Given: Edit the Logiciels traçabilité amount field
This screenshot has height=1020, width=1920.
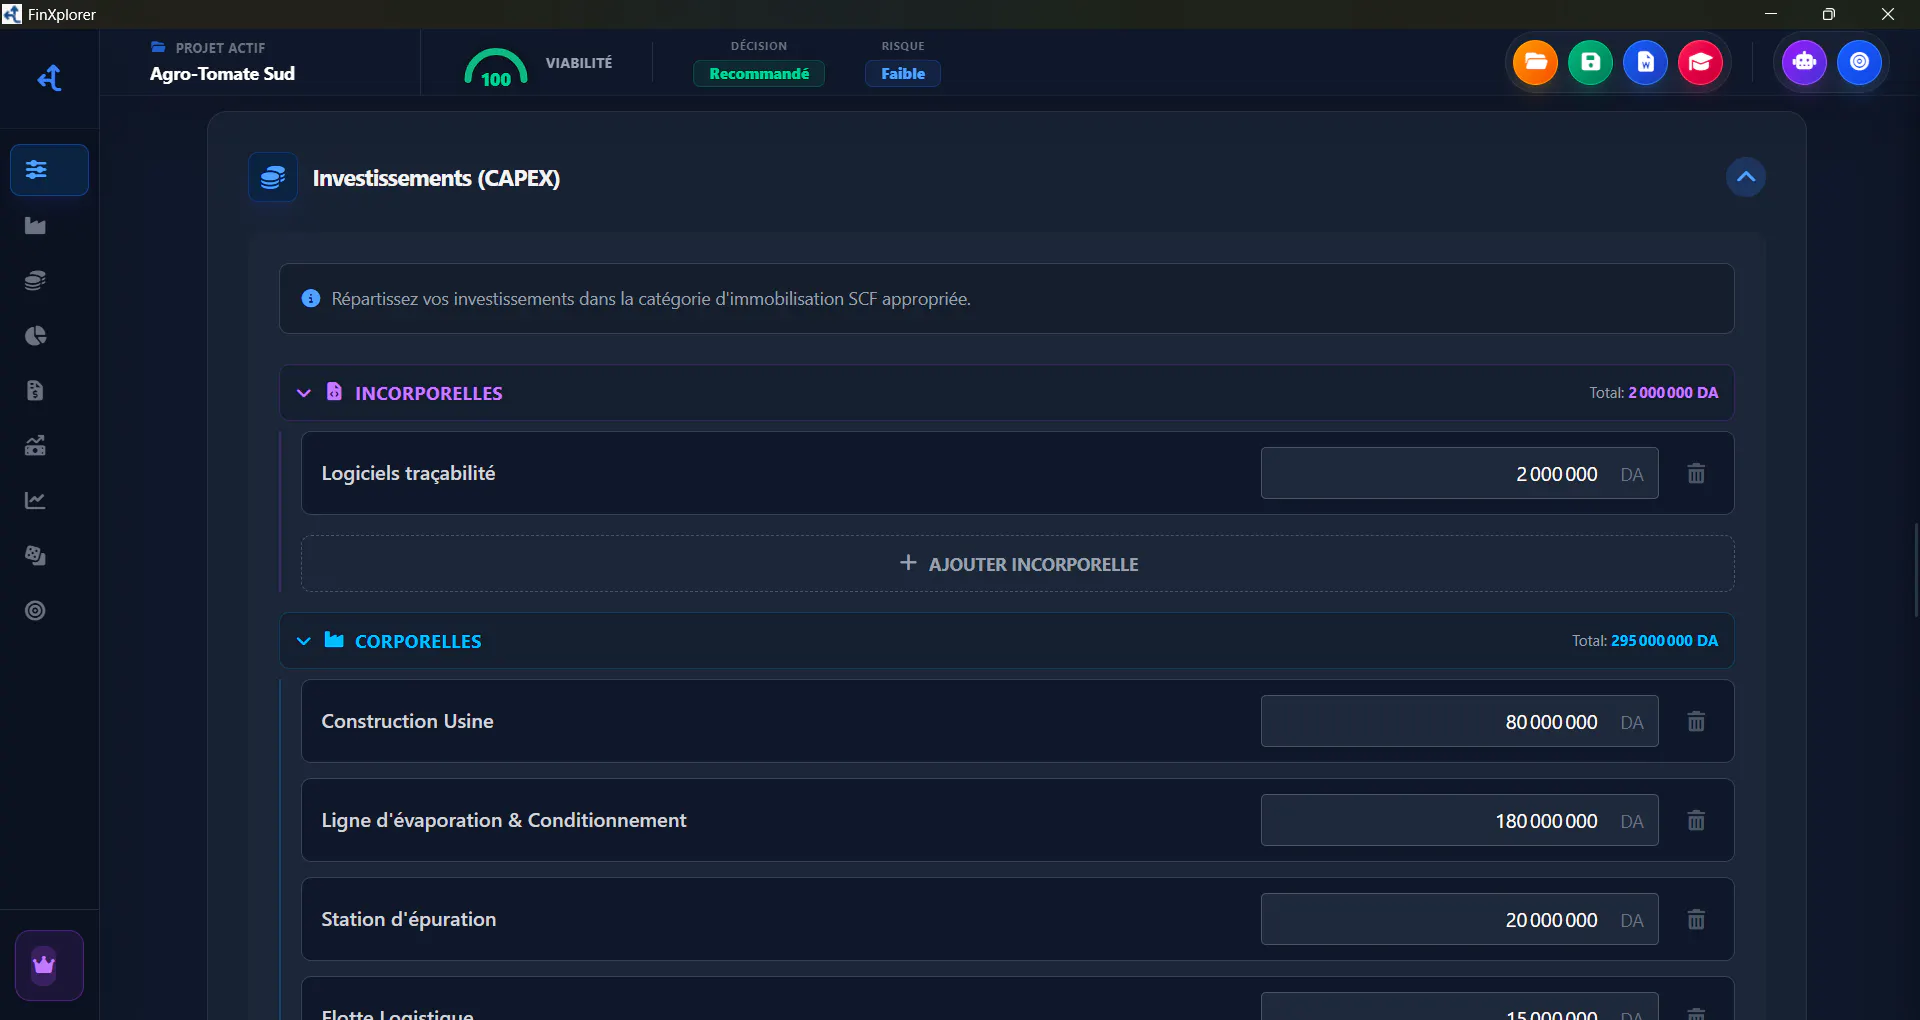Looking at the screenshot, I should [1459, 474].
